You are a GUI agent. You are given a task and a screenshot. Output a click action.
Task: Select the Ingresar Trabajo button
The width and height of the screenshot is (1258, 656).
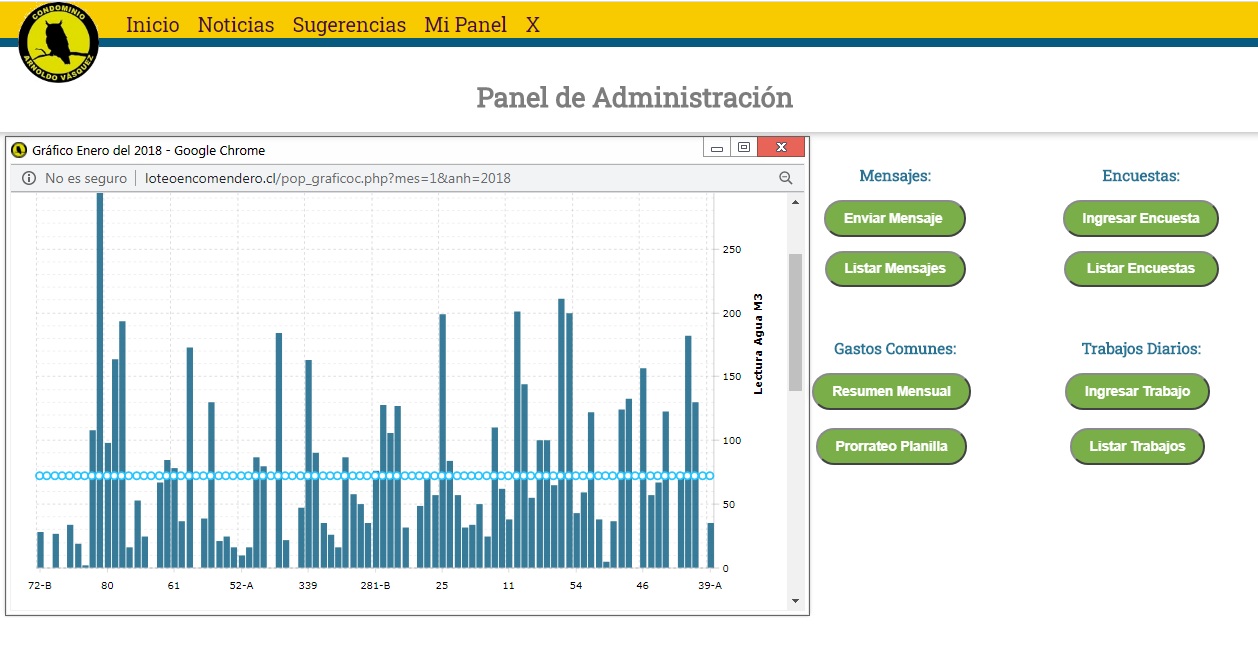[x=1137, y=391]
